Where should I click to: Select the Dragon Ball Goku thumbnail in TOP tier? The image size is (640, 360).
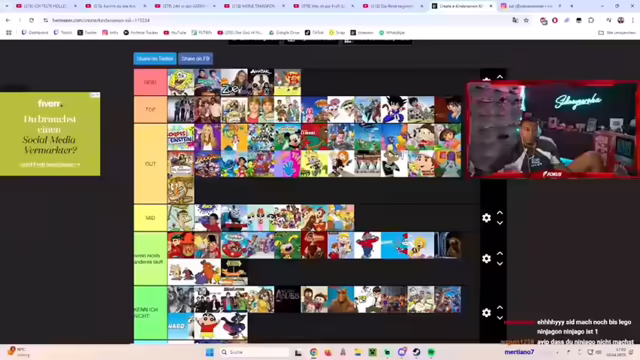pos(394,109)
